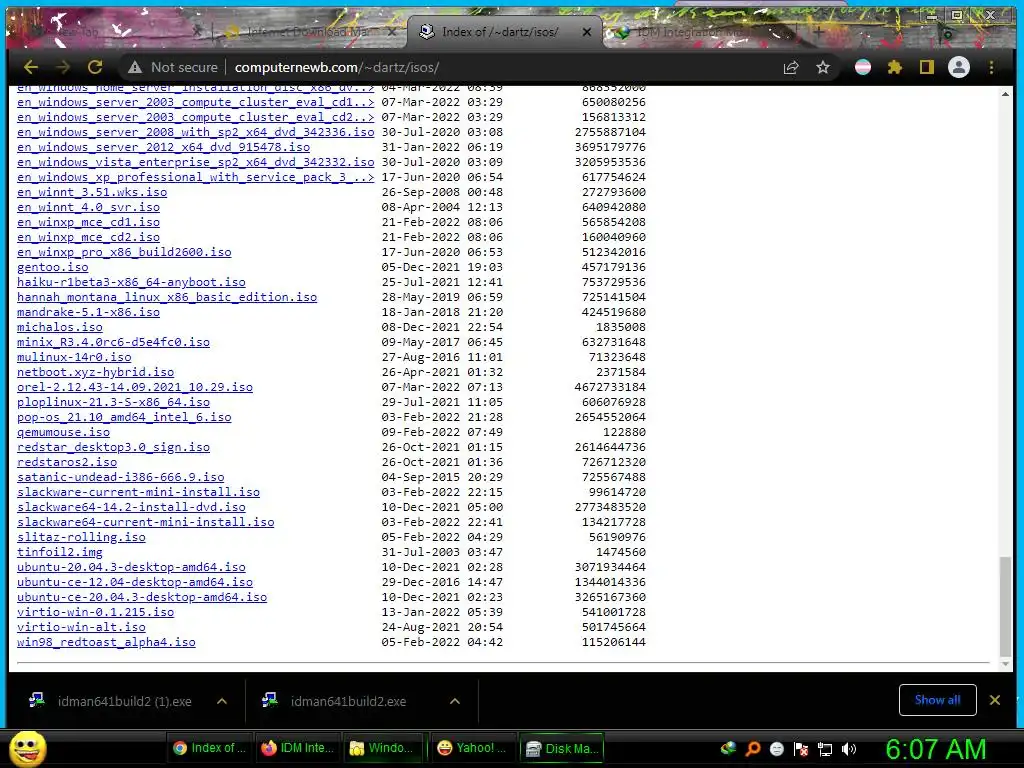
Task: Open en_winnt_3.51.wks.iso link
Action: pos(92,192)
